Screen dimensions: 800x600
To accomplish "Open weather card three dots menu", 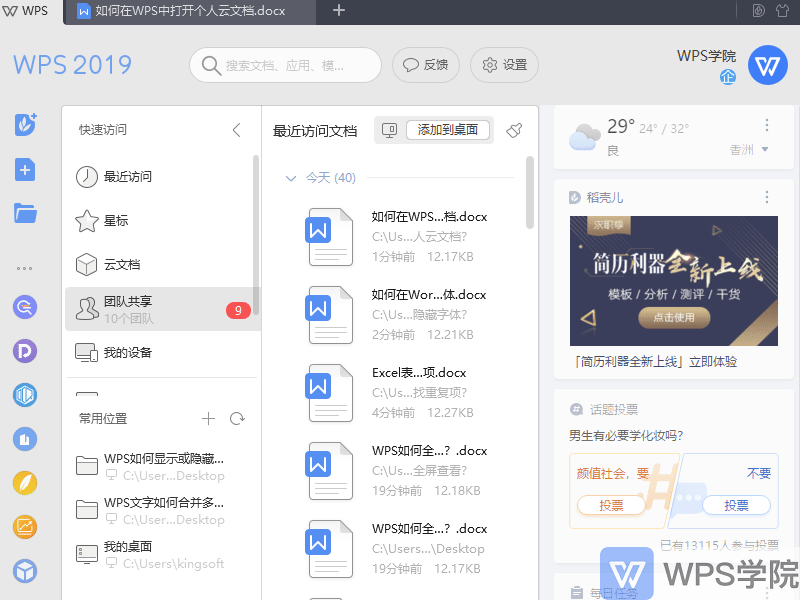I will 767,125.
